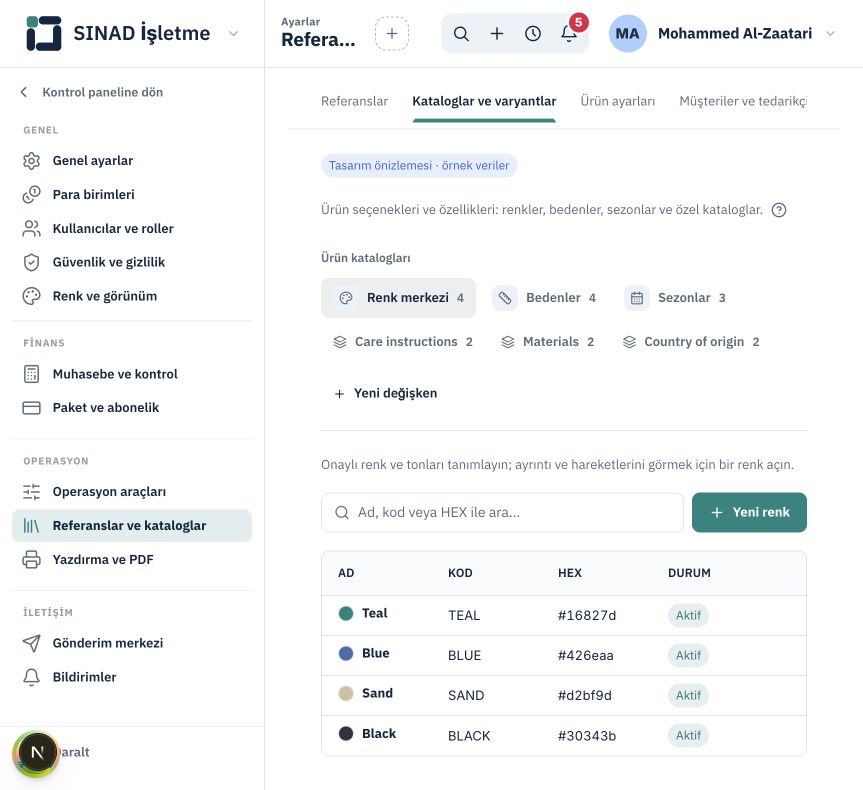This screenshot has height=790, width=863.
Task: Select the Sezonlar catalog
Action: (x=675, y=298)
